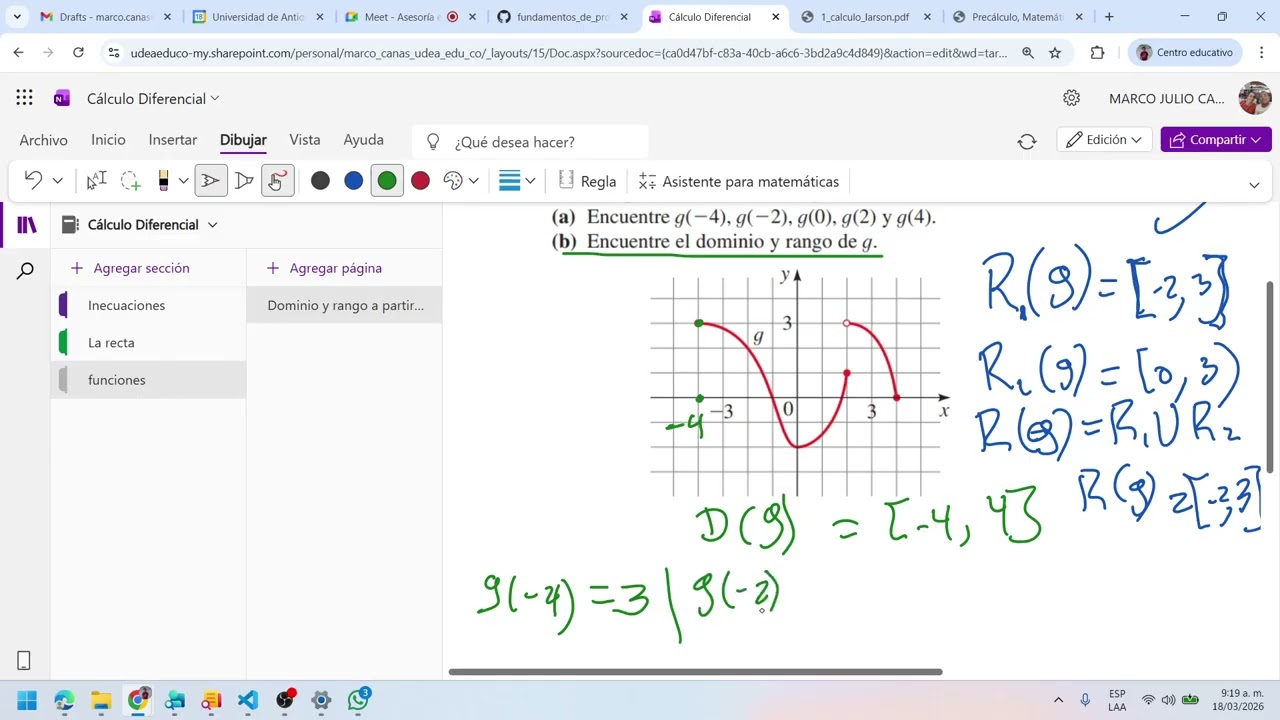Expand more colors dropdown arrow
The height and width of the screenshot is (720, 1280).
[473, 181]
